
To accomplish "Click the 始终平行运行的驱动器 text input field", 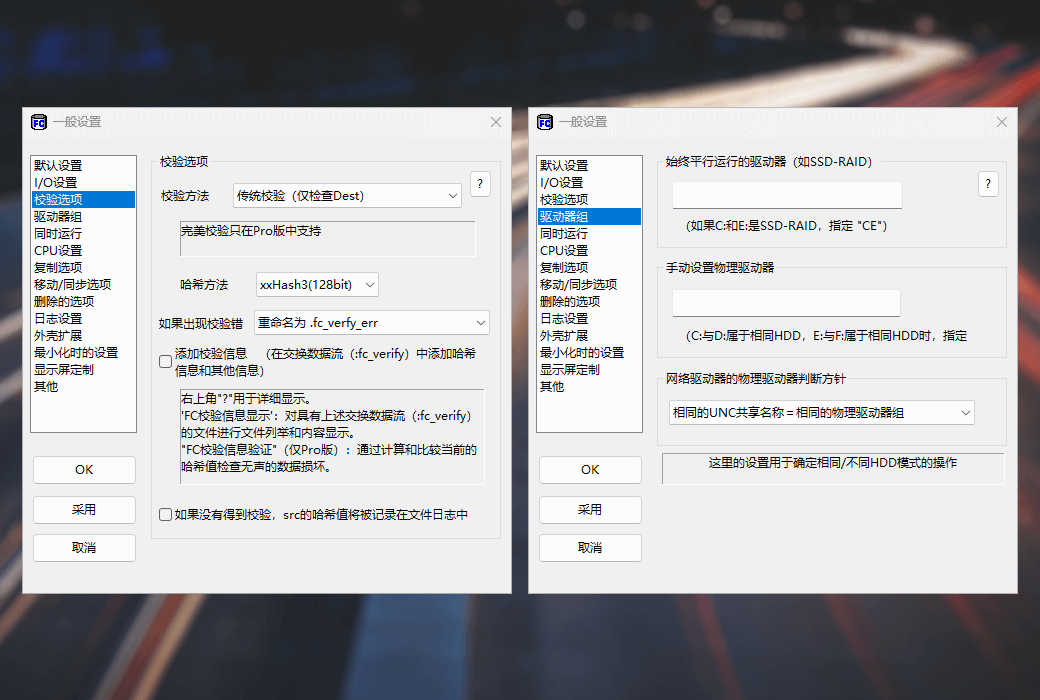I will 787,195.
